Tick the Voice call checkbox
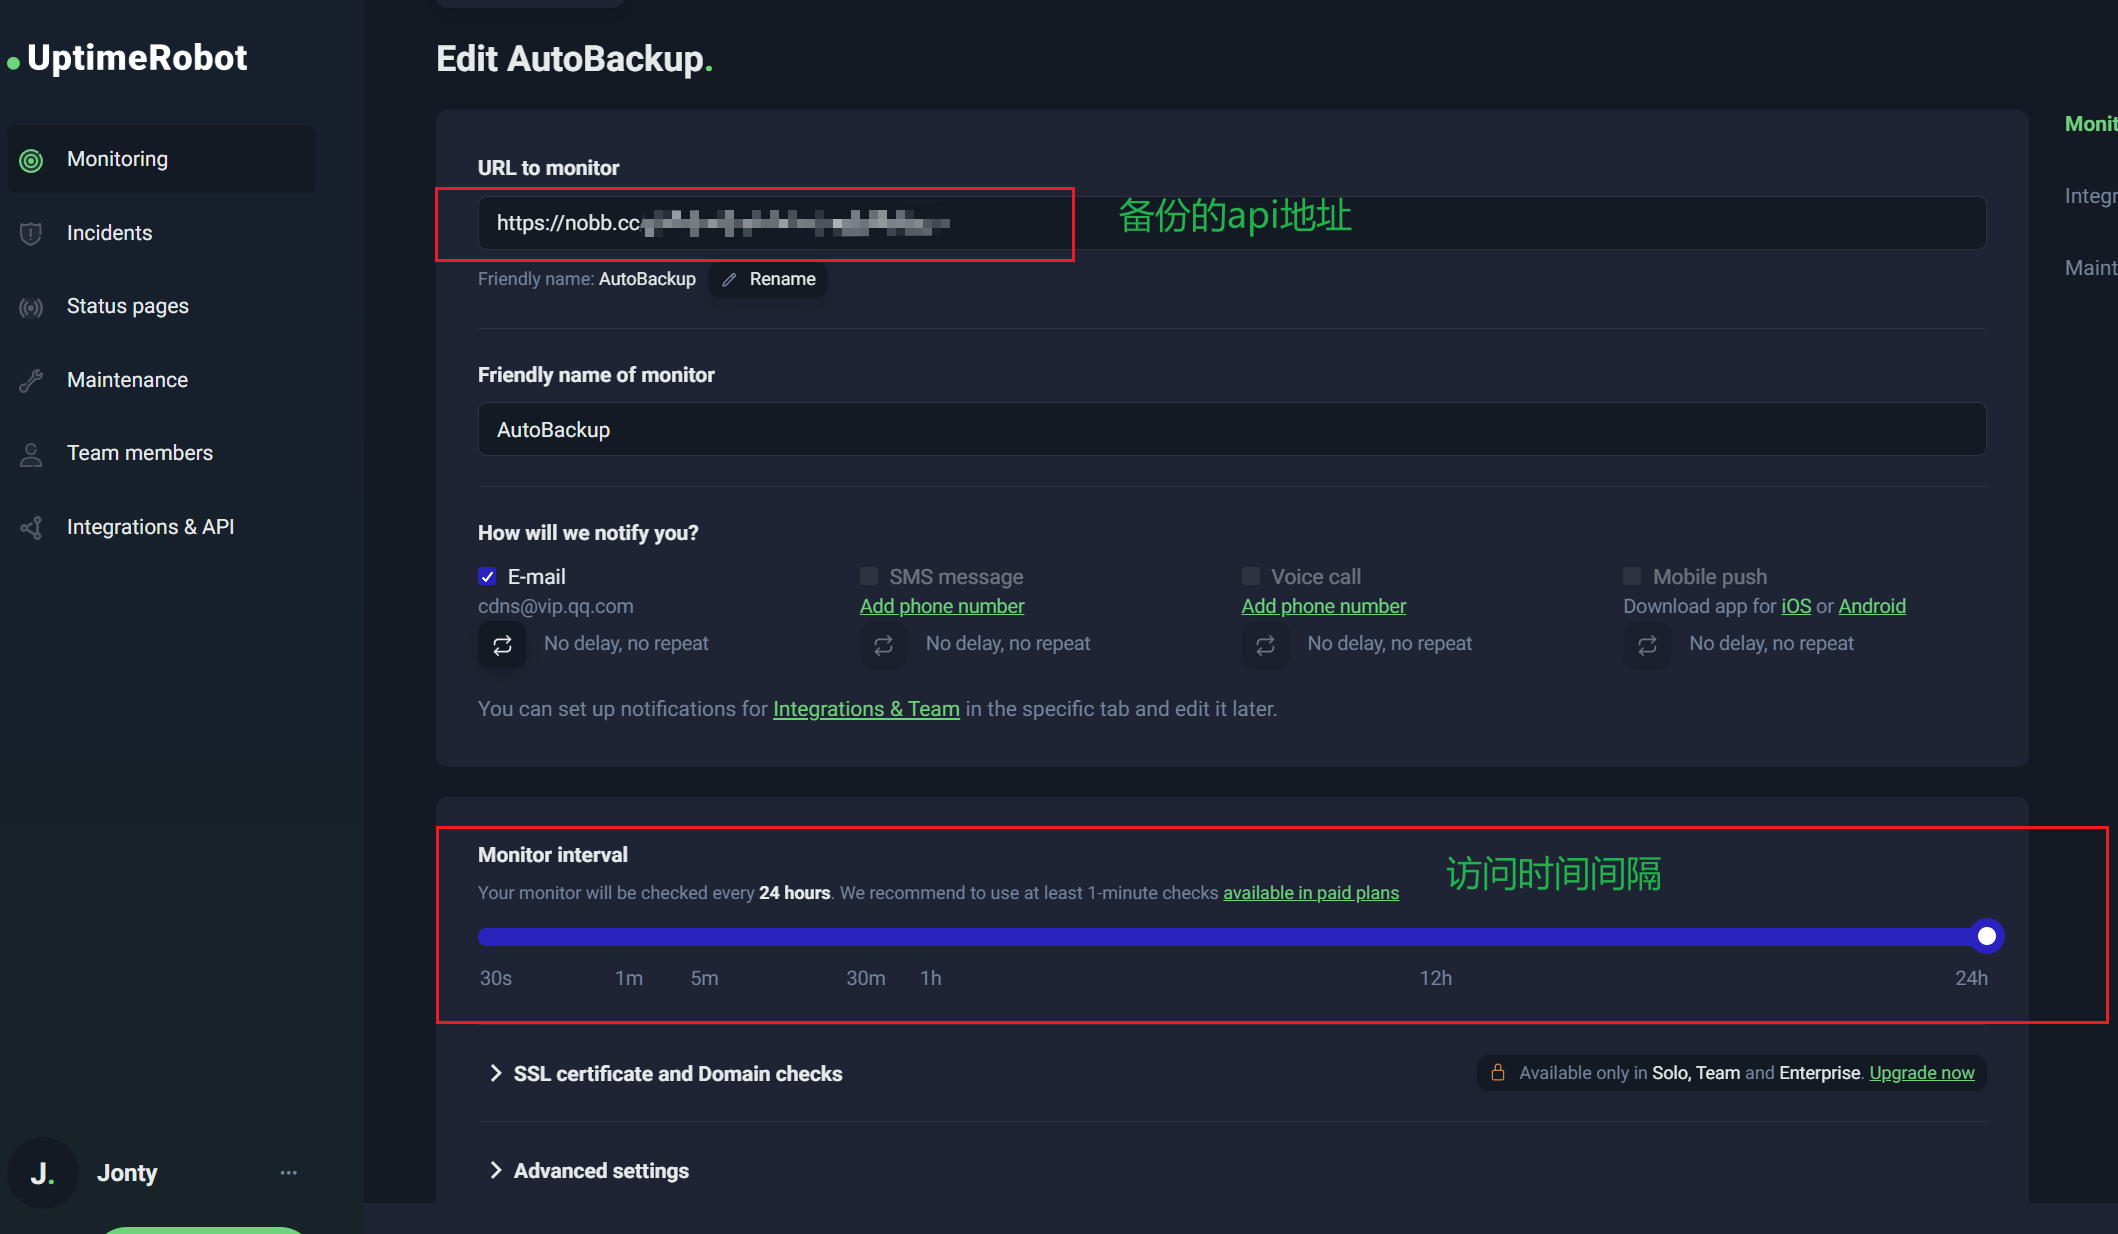Viewport: 2118px width, 1234px height. point(1251,576)
